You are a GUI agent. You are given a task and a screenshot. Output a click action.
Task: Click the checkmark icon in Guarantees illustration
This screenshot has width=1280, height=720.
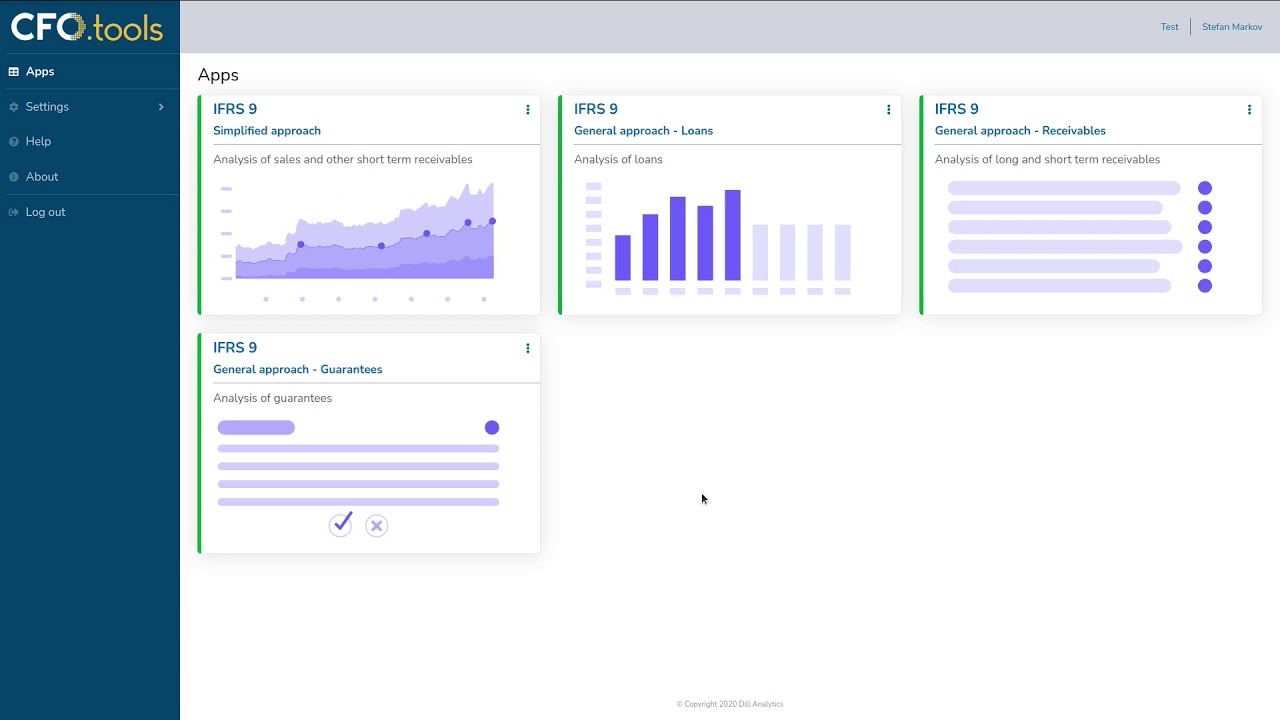[x=341, y=524]
